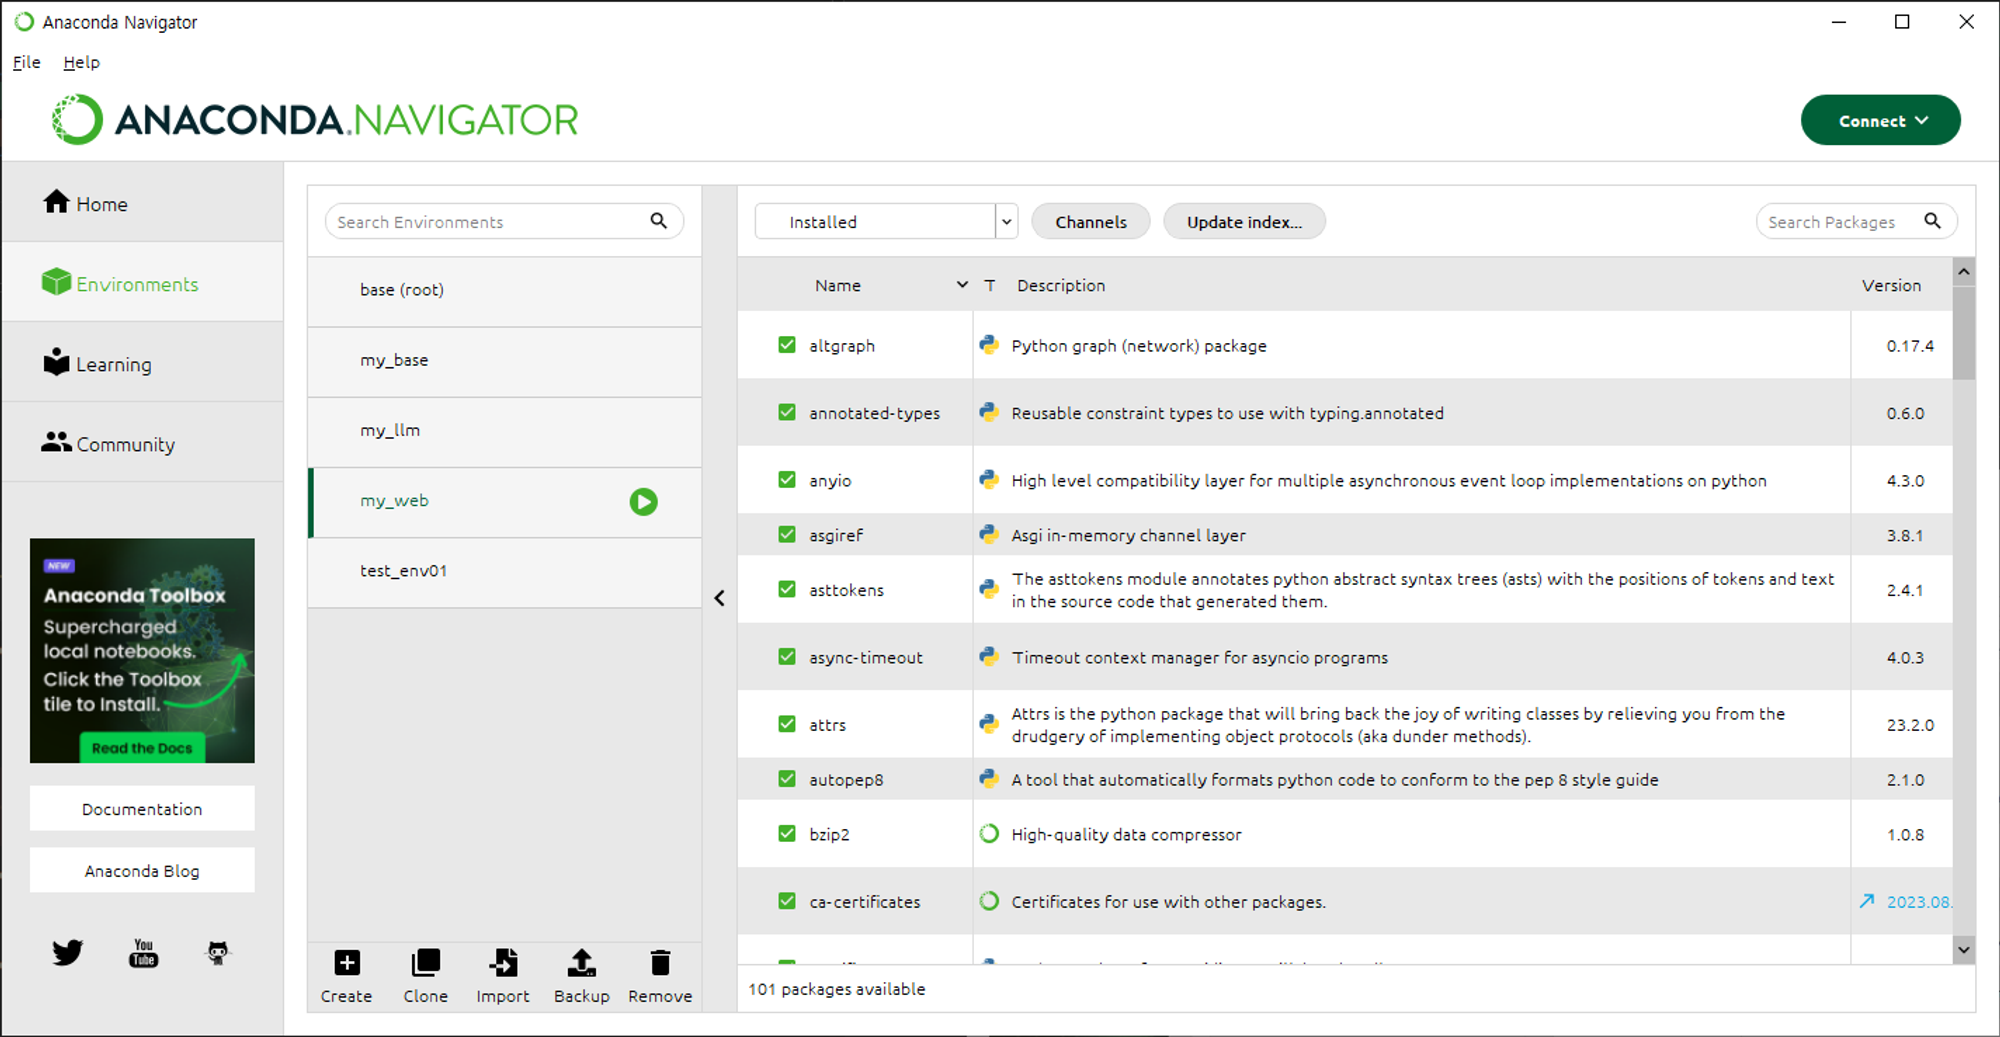Click the package list scrollbar up arrow
Image resolution: width=2000 pixels, height=1037 pixels.
1964,271
